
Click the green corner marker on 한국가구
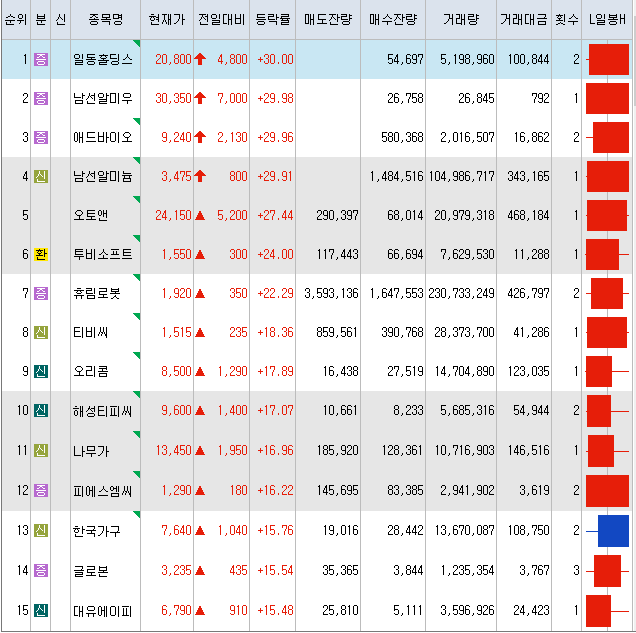point(137,515)
